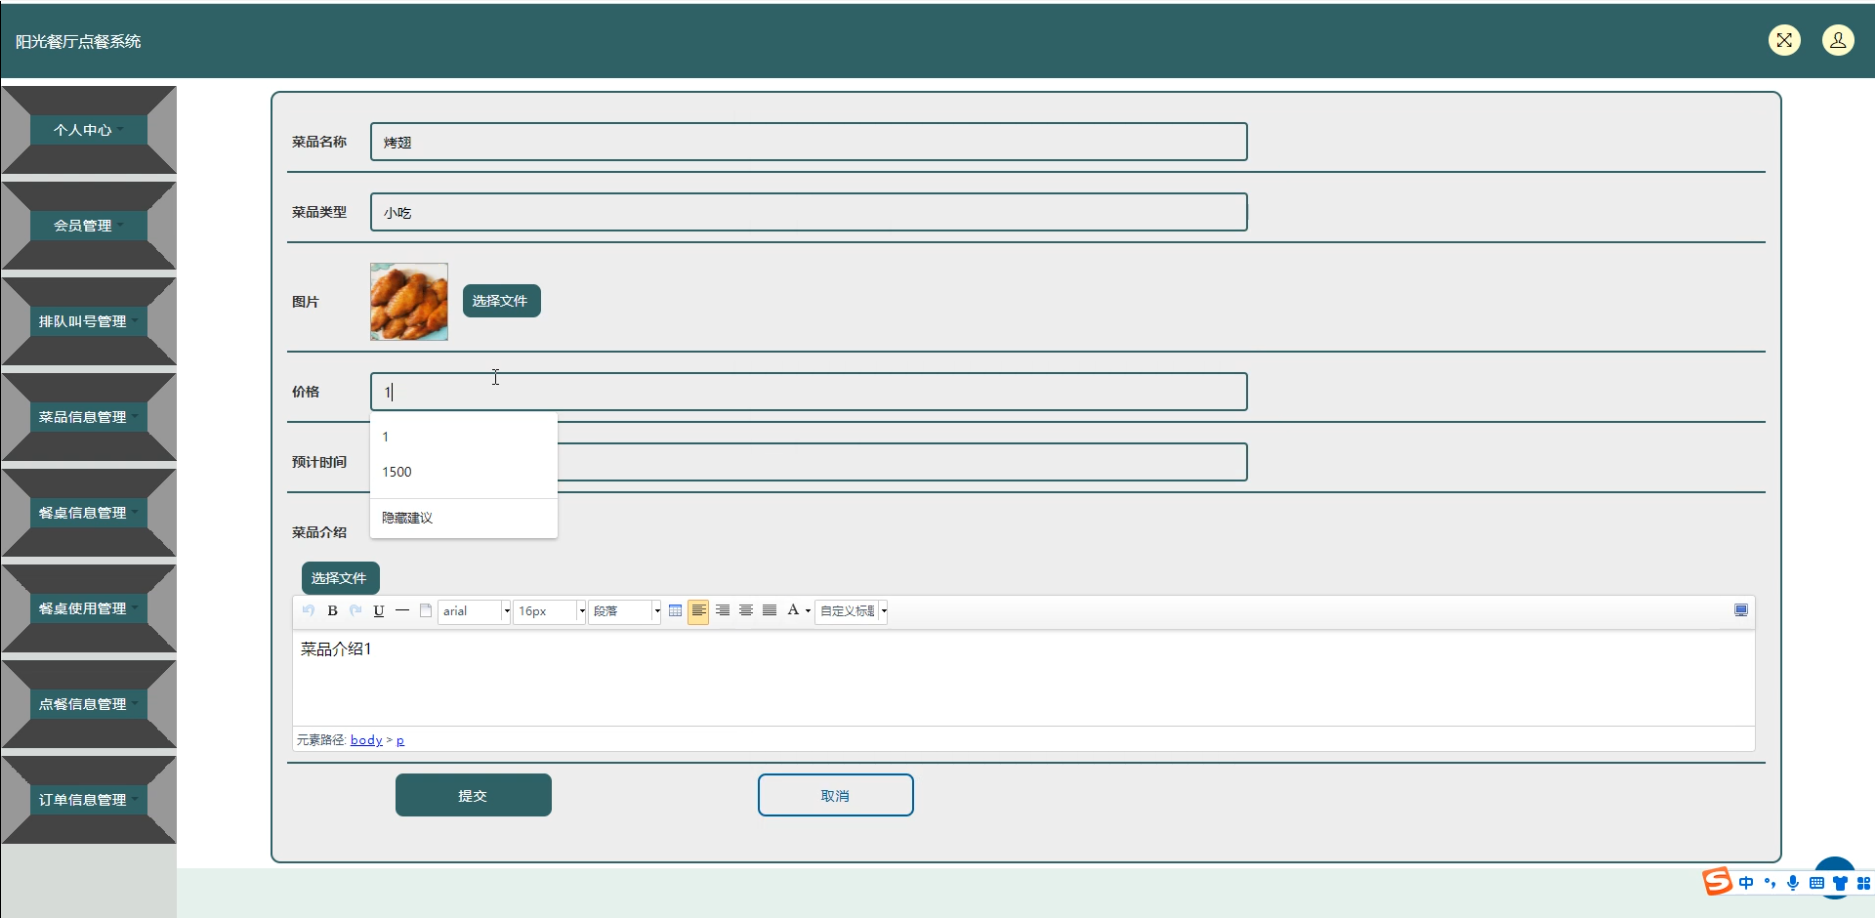Screen dimensions: 1875x918
Task: Justify text in editor
Action: [769, 610]
